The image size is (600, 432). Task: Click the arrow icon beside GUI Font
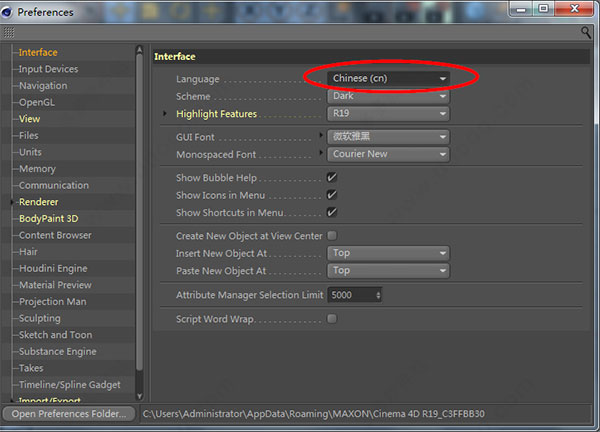point(322,134)
